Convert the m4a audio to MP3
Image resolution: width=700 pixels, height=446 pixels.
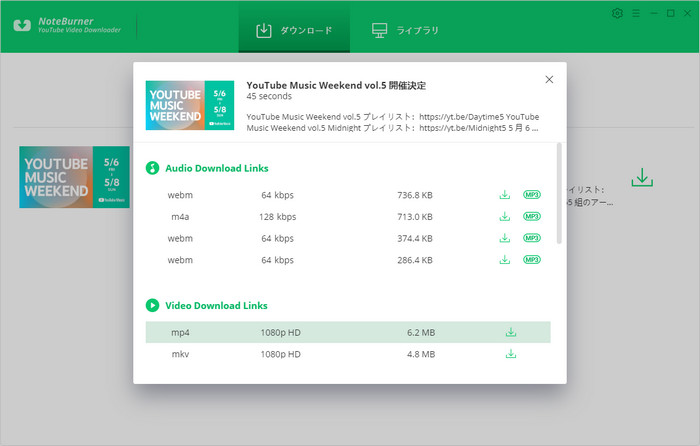pyautogui.click(x=532, y=217)
